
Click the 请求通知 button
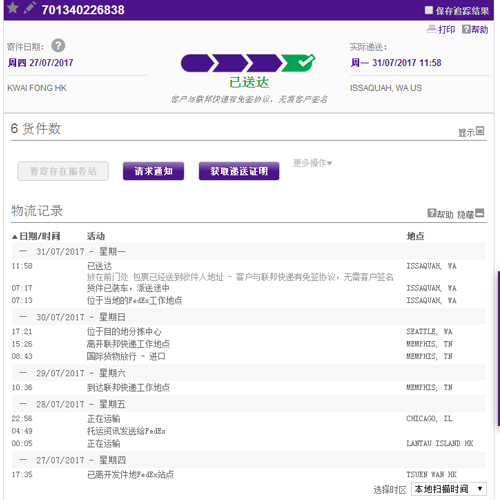tap(153, 171)
